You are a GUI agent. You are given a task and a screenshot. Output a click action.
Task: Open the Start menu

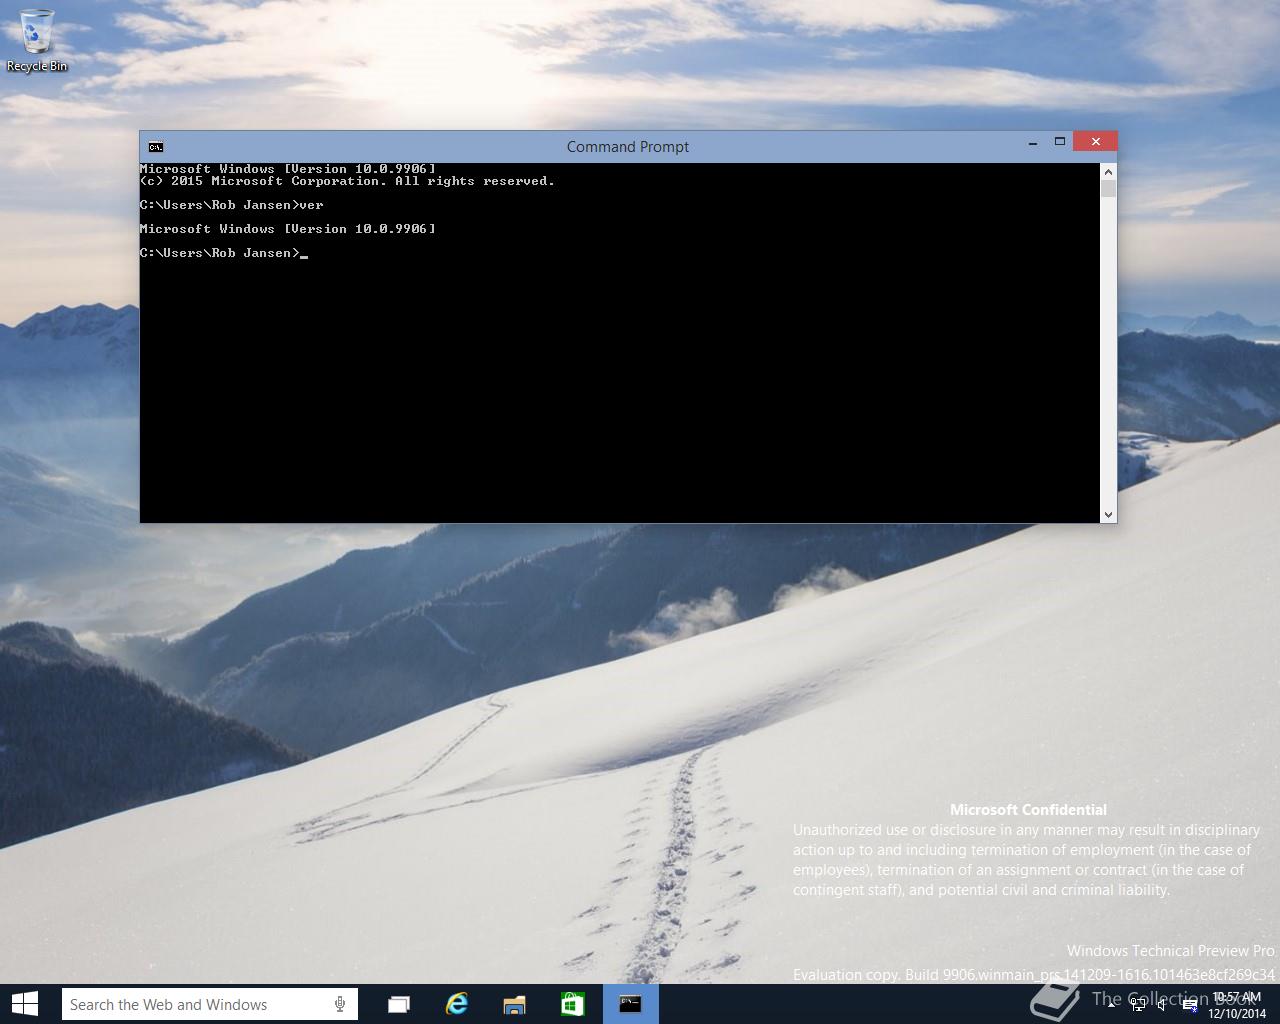point(24,1004)
